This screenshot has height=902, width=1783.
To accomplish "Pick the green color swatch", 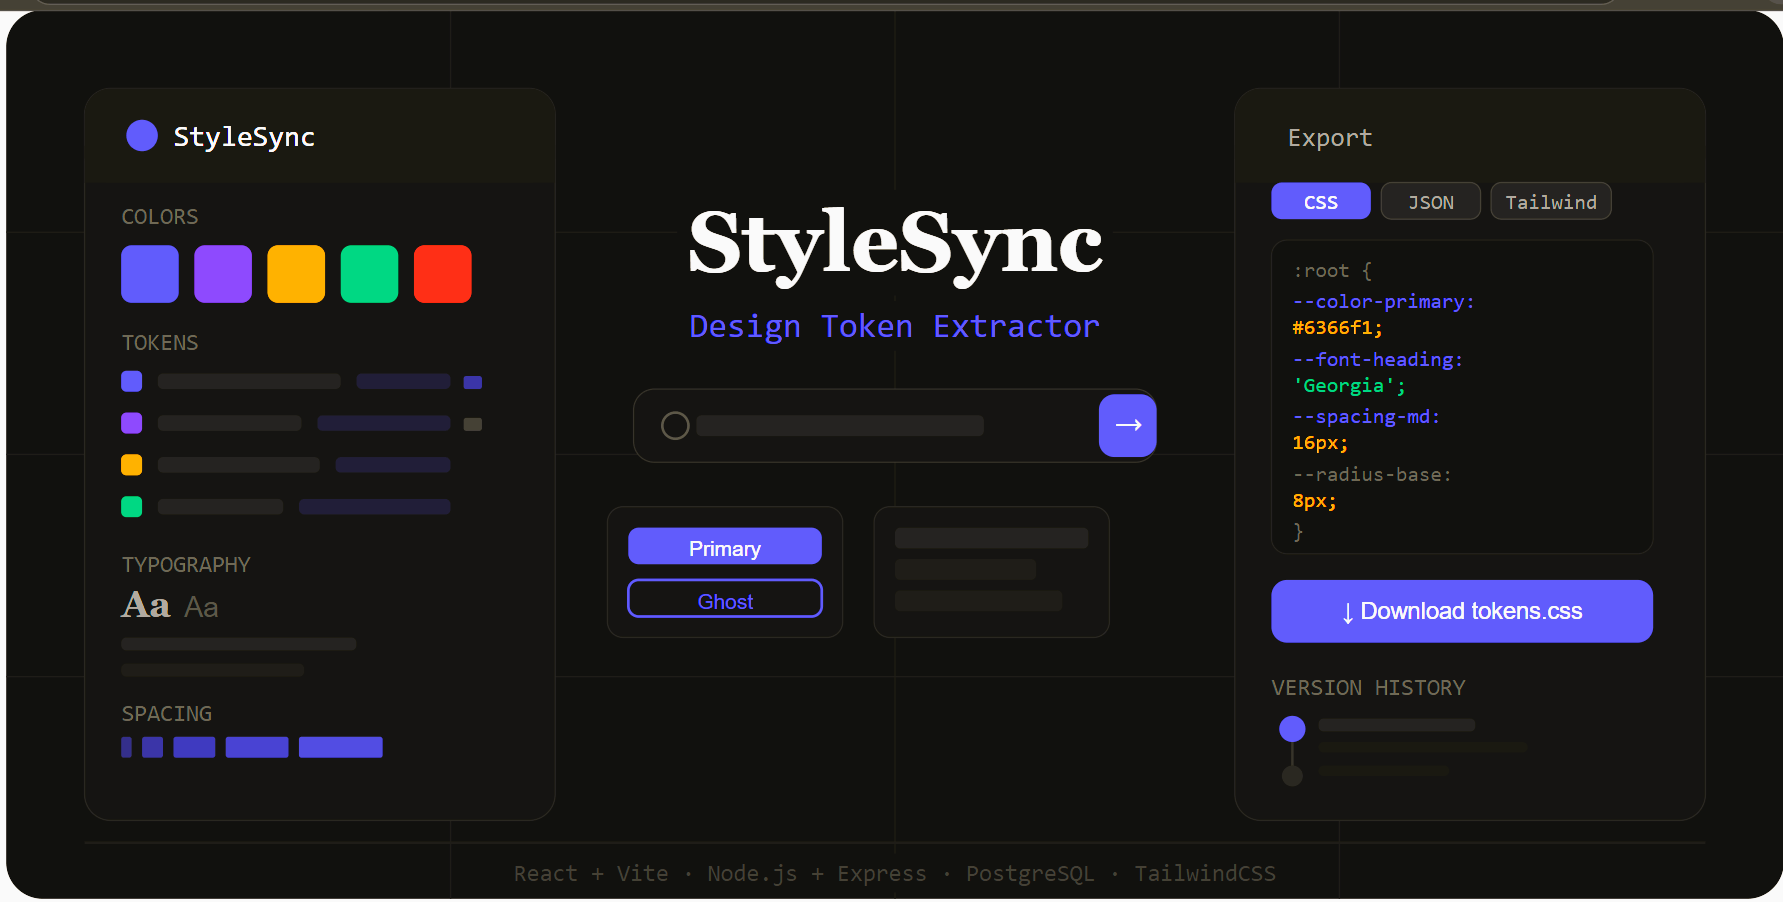I will point(369,274).
